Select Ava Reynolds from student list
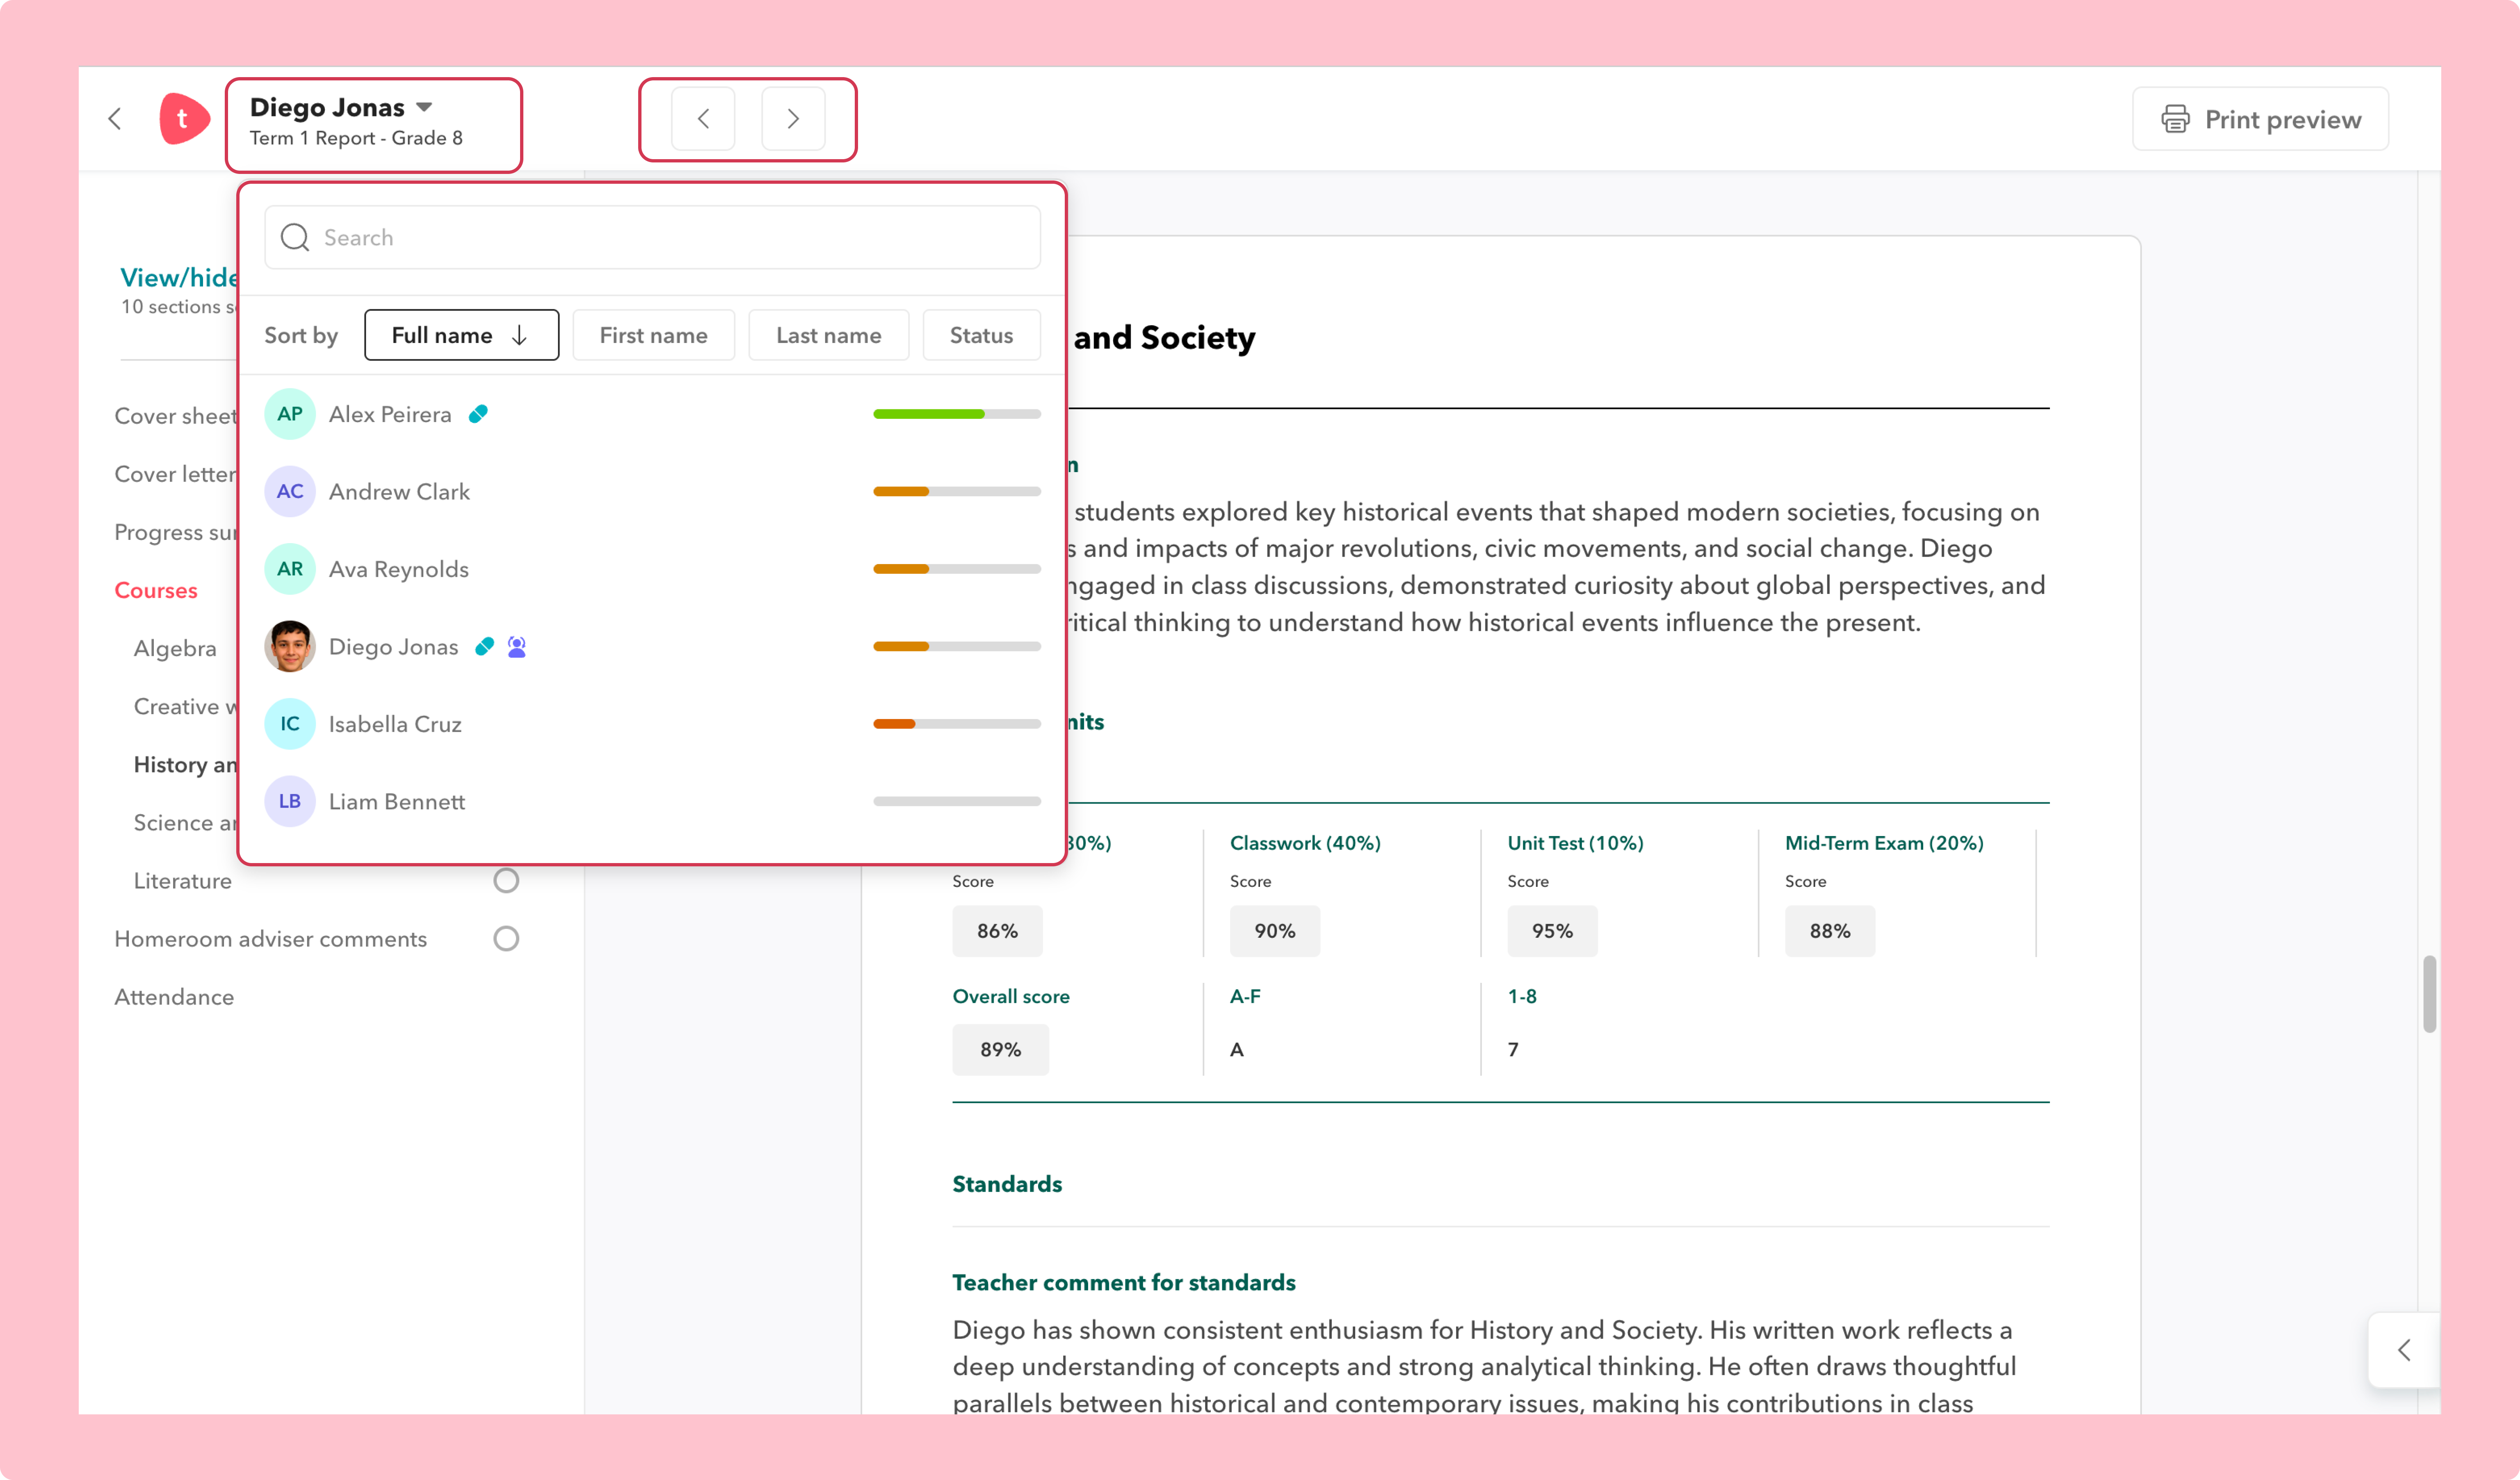Screen dimensions: 2520x1480 (x=652, y=569)
